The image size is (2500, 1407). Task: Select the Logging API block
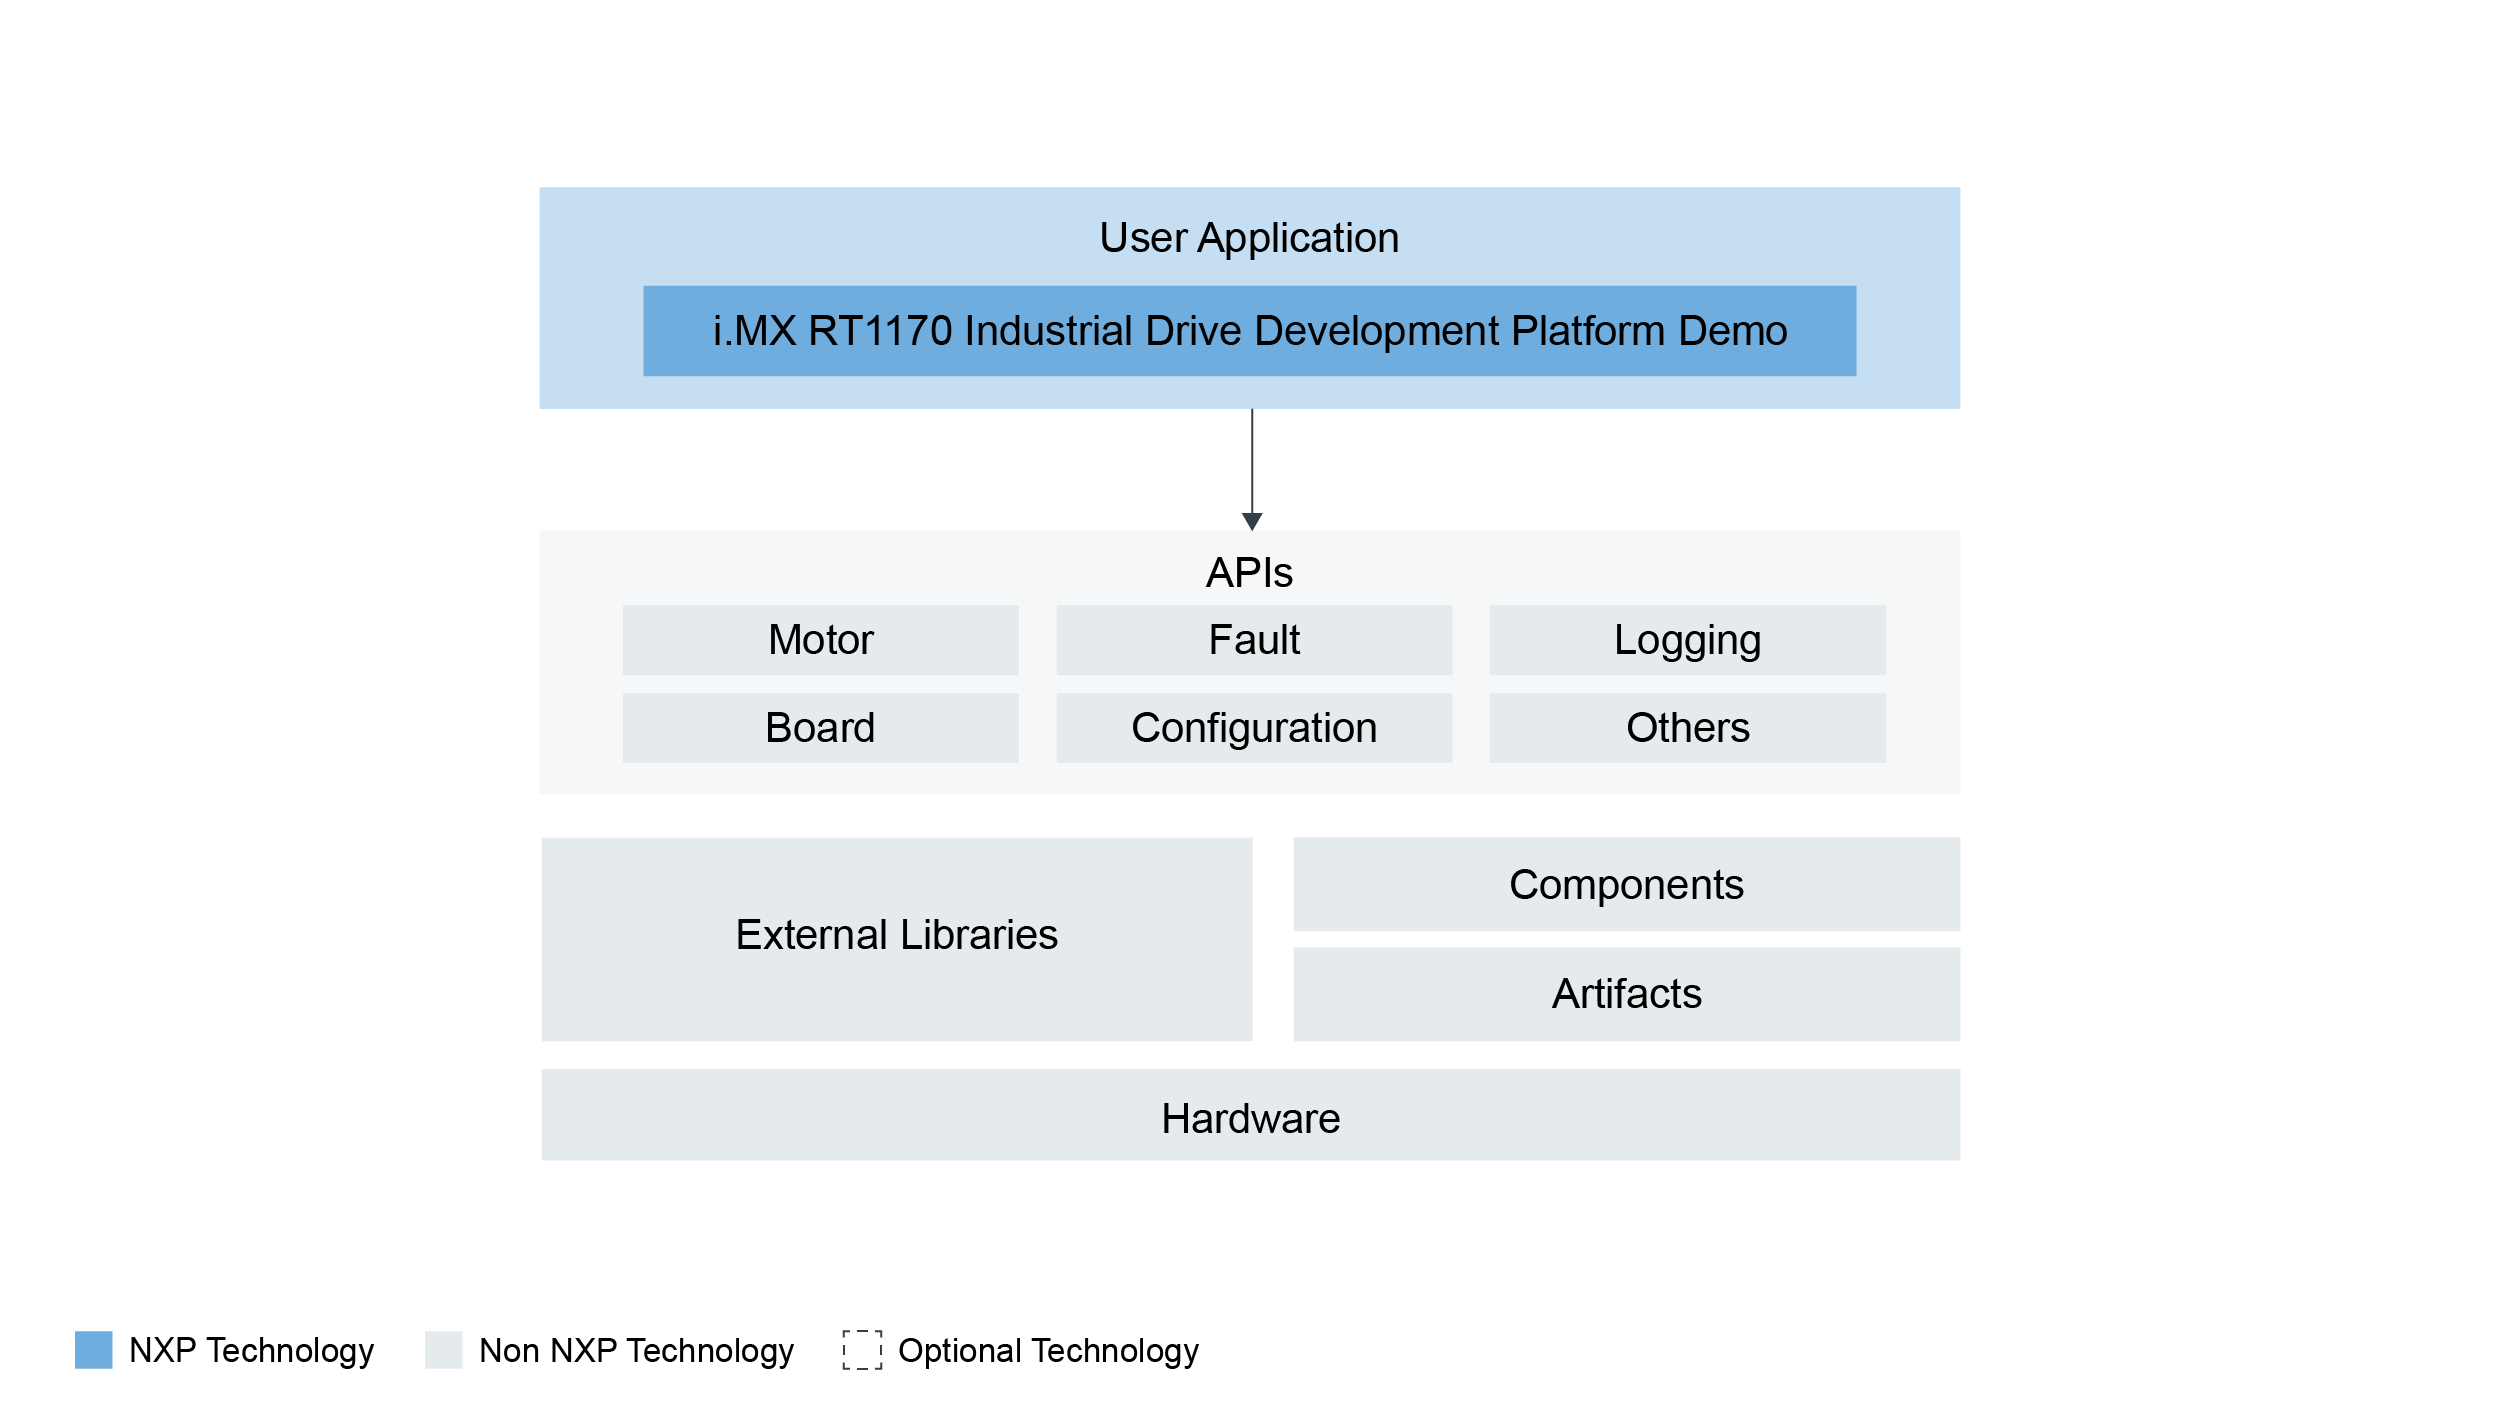[1687, 640]
